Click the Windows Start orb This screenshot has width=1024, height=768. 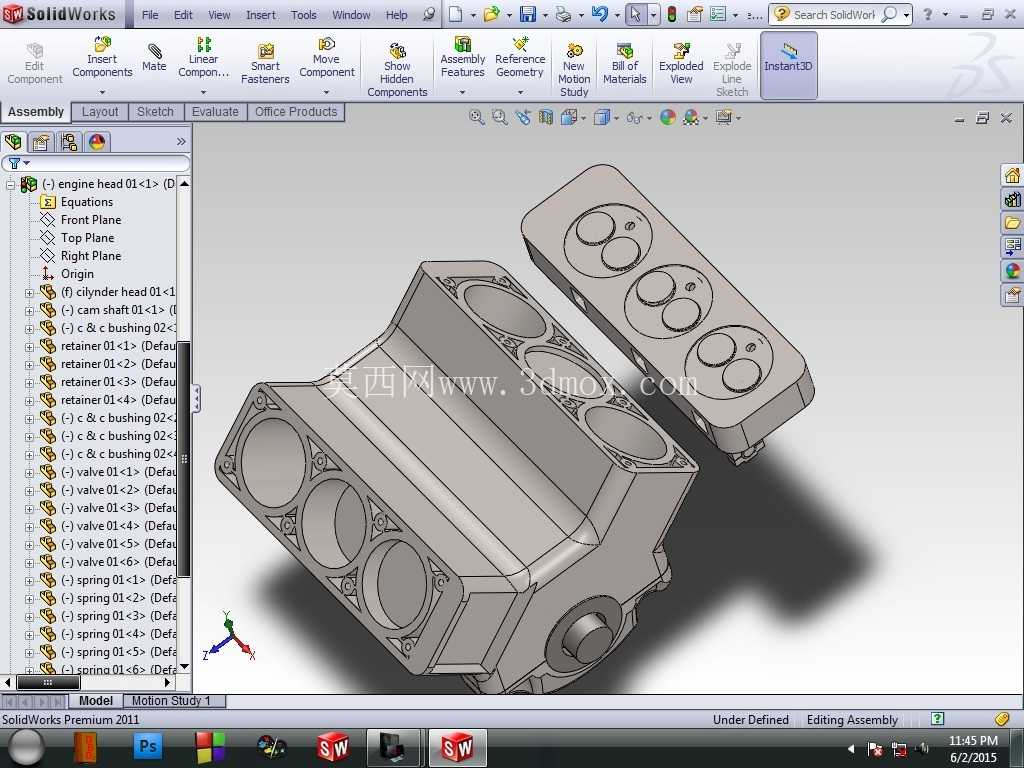tap(27, 746)
